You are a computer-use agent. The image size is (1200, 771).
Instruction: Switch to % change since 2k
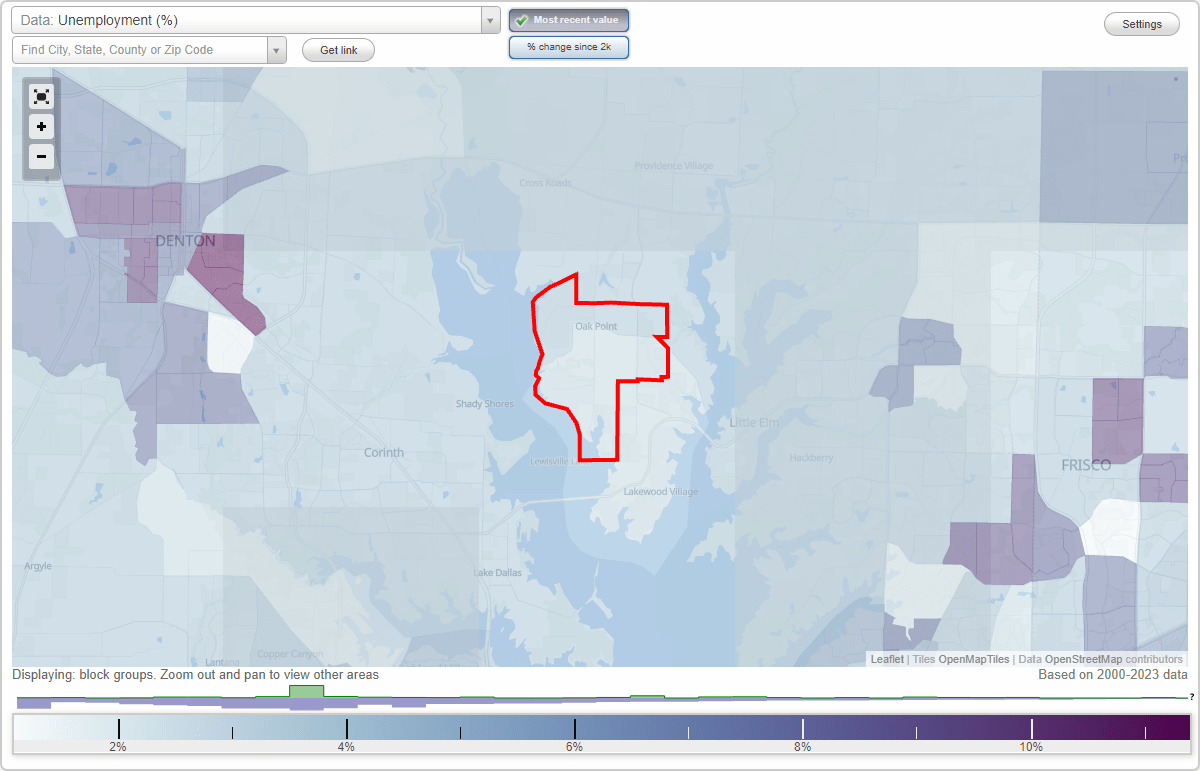[x=569, y=47]
